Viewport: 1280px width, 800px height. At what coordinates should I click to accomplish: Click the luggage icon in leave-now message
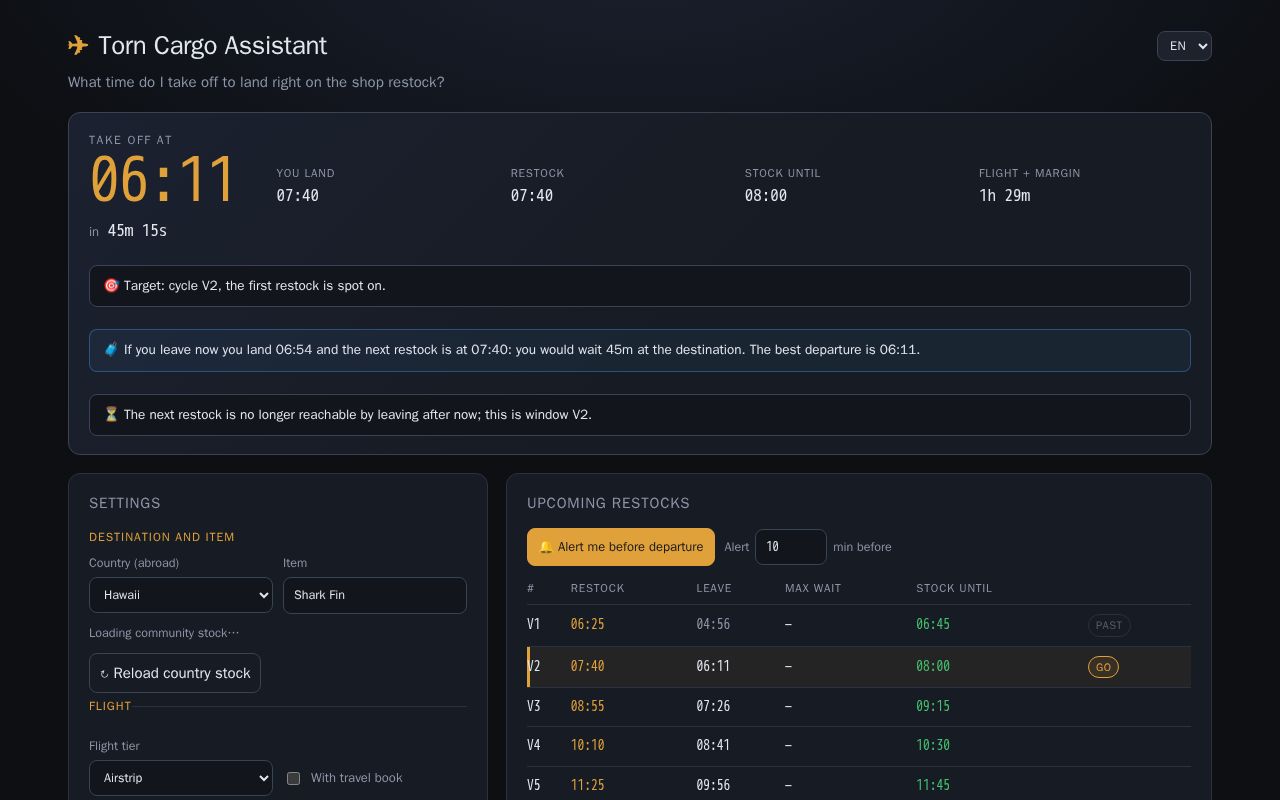(x=111, y=350)
